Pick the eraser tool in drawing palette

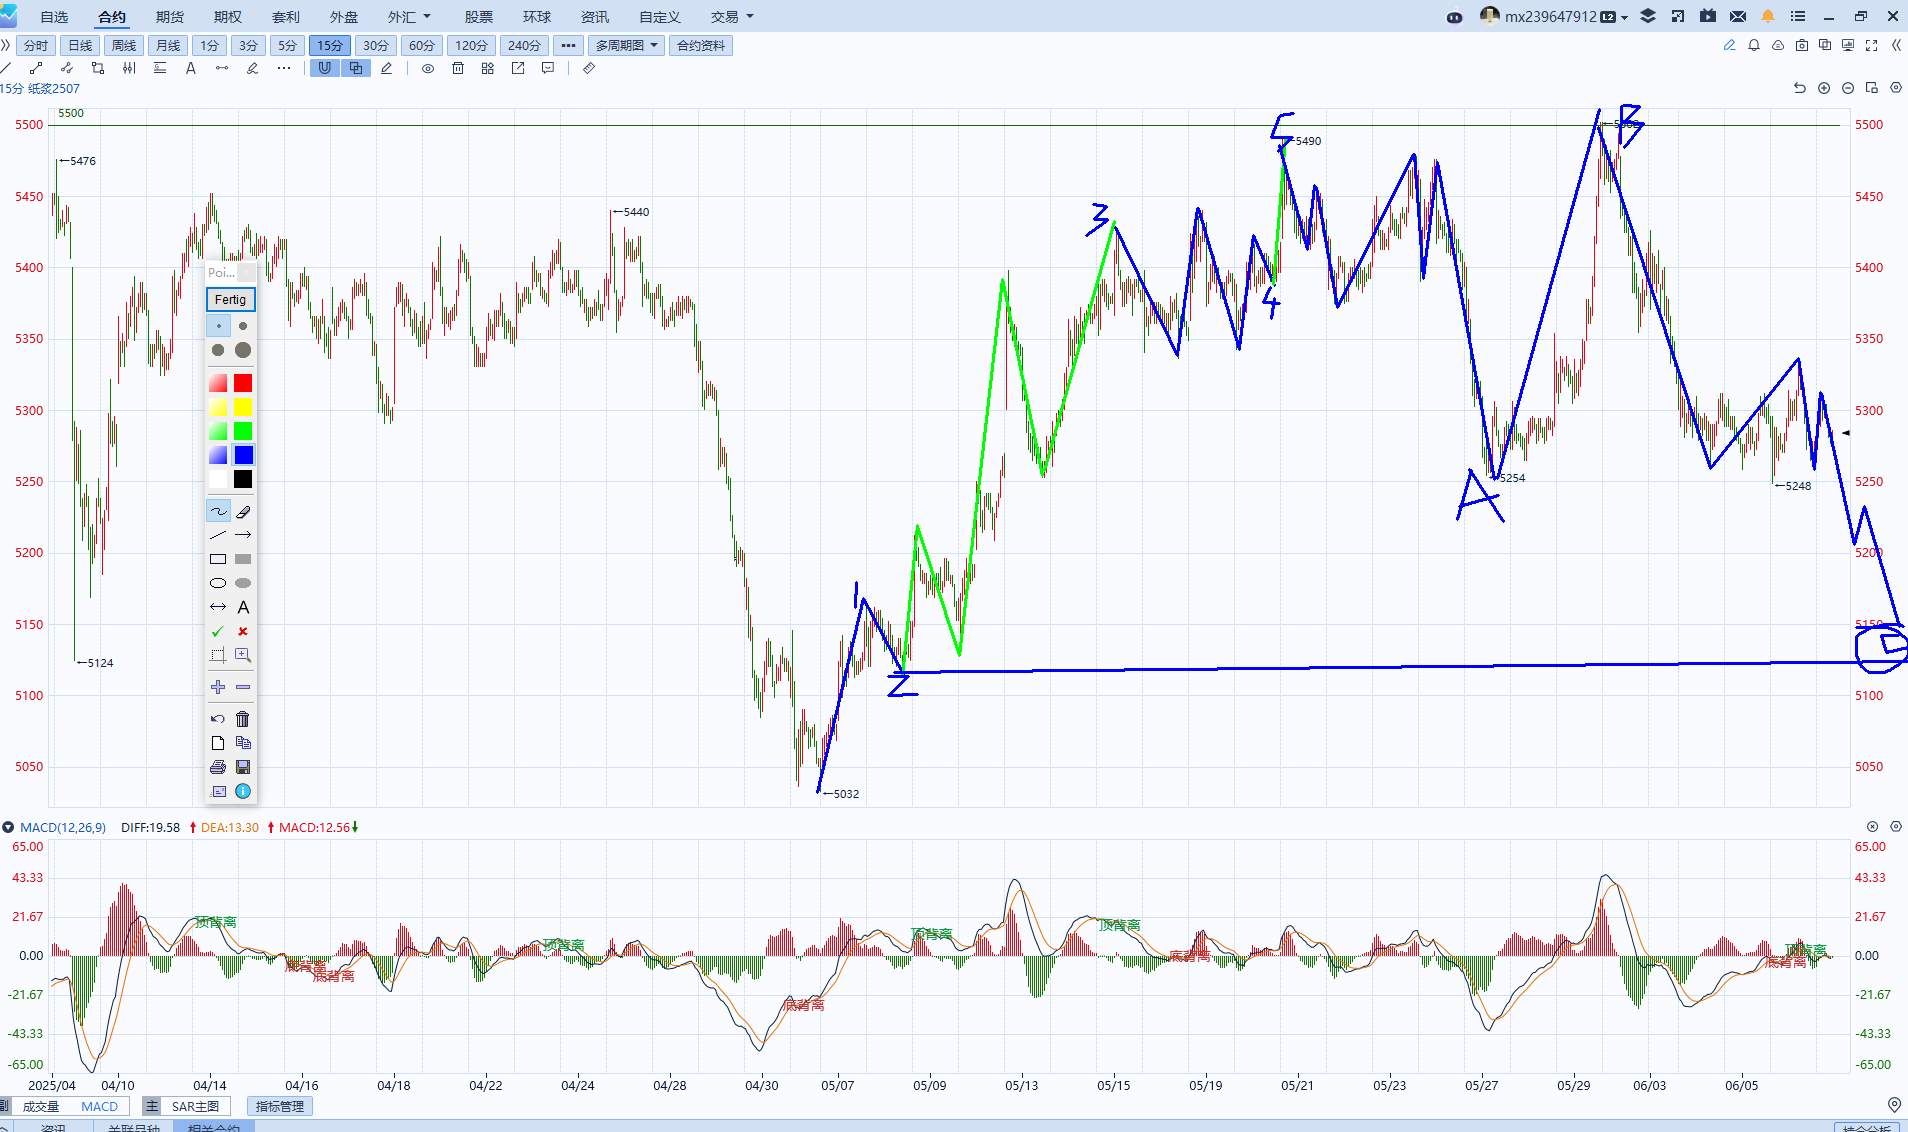pos(243,511)
